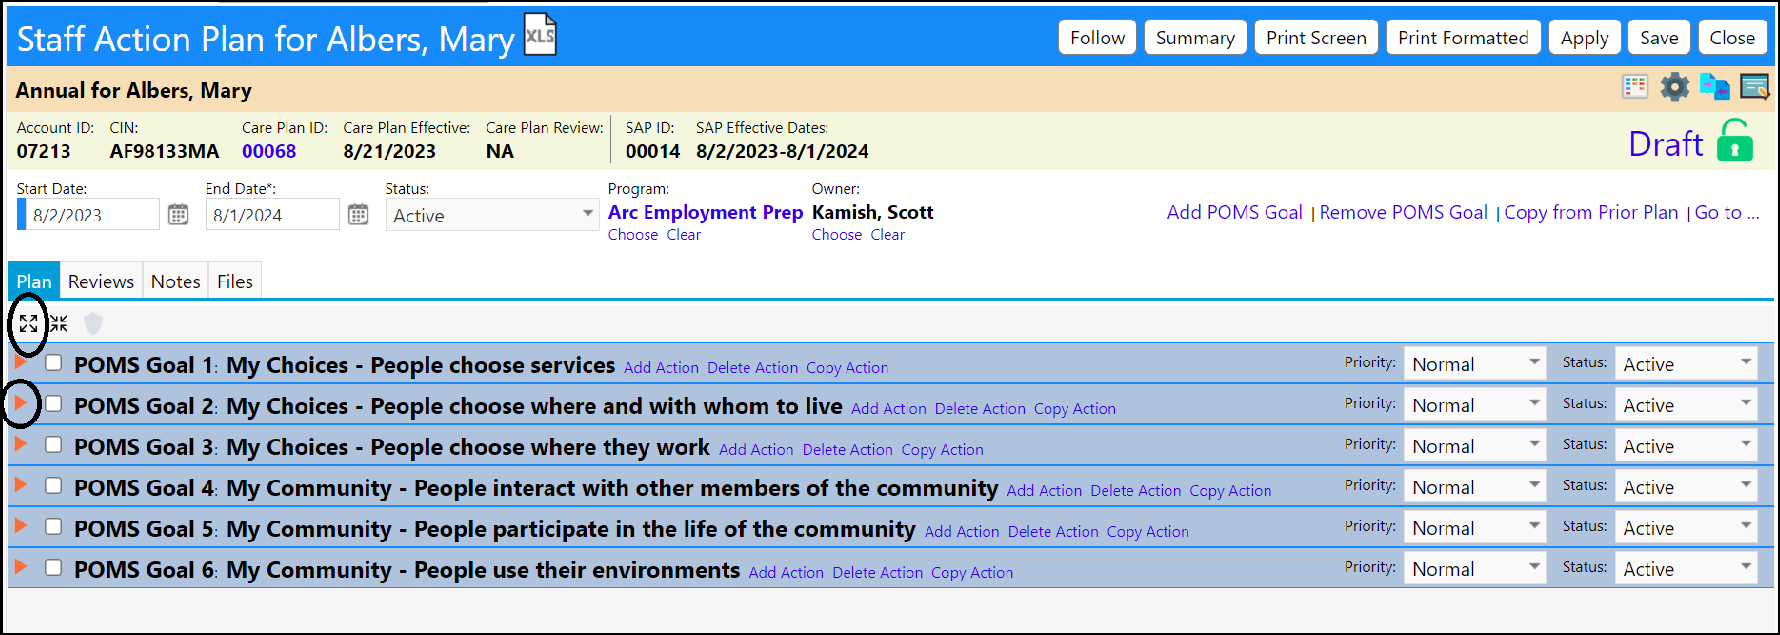The width and height of the screenshot is (1780, 635).
Task: Expand all goals icon
Action: tap(28, 323)
